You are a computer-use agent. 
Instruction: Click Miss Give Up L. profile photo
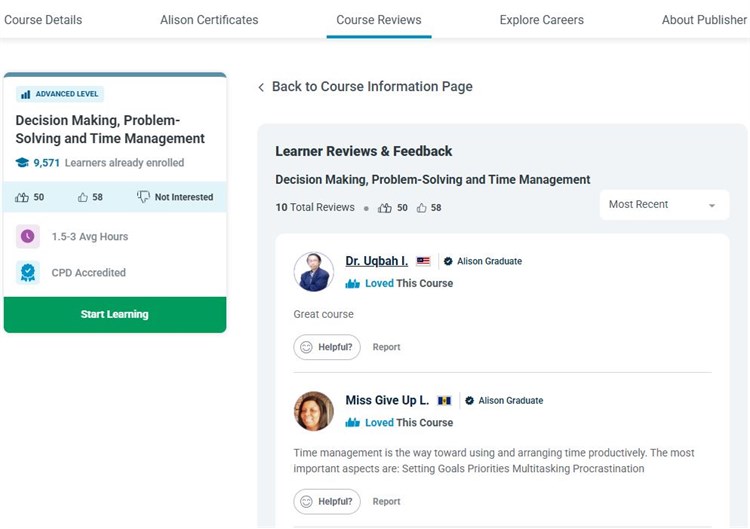[x=314, y=411]
